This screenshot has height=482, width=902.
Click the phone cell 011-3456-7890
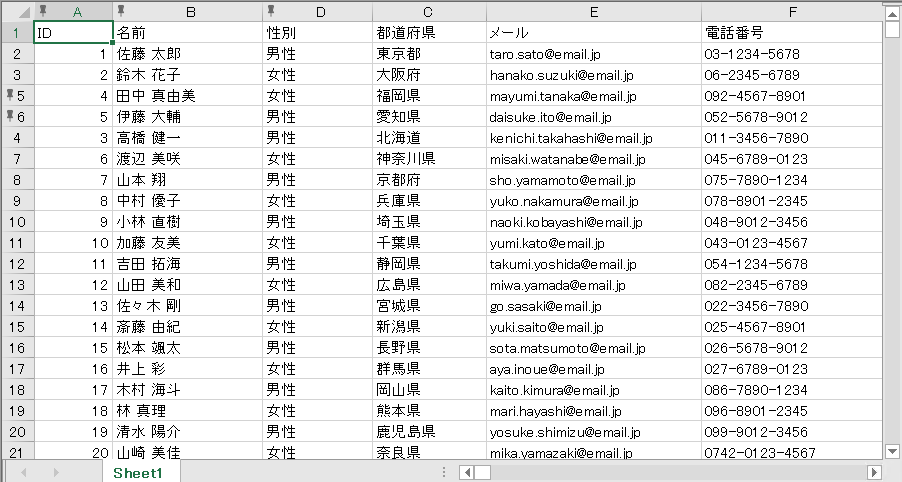(x=792, y=137)
